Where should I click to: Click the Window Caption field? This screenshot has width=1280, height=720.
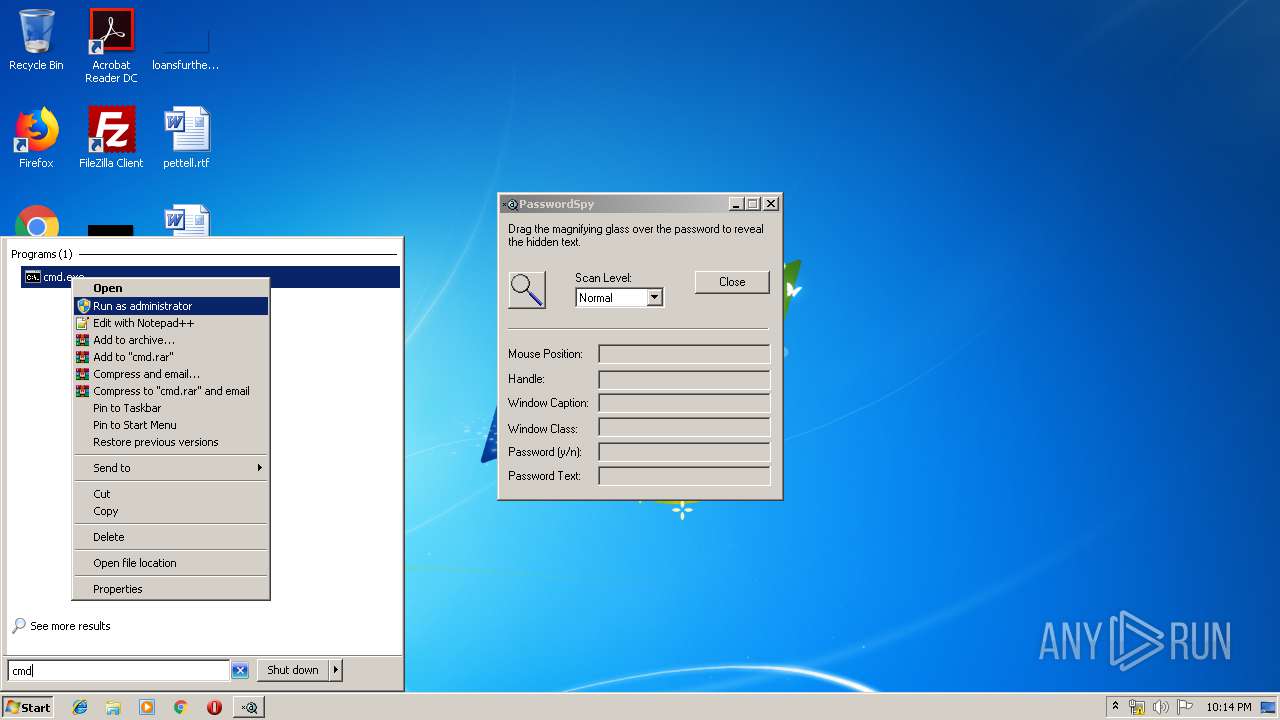[x=684, y=403]
